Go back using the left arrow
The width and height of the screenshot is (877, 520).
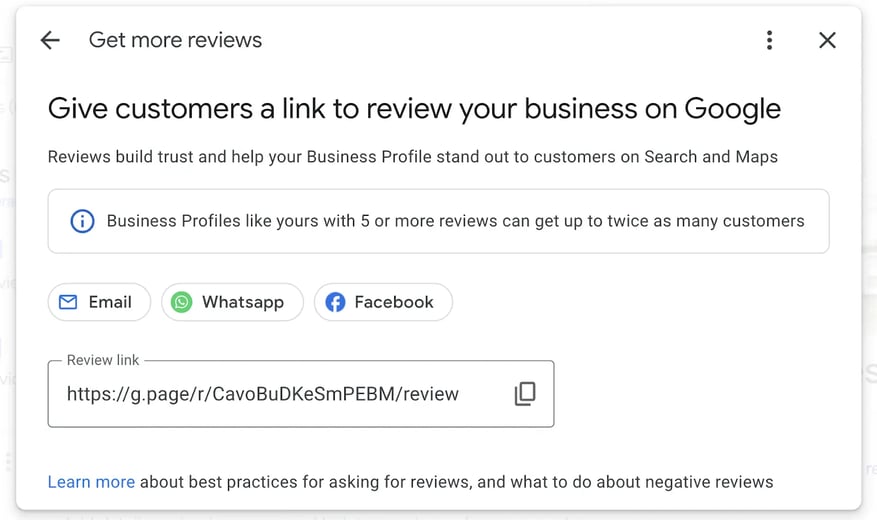click(50, 40)
